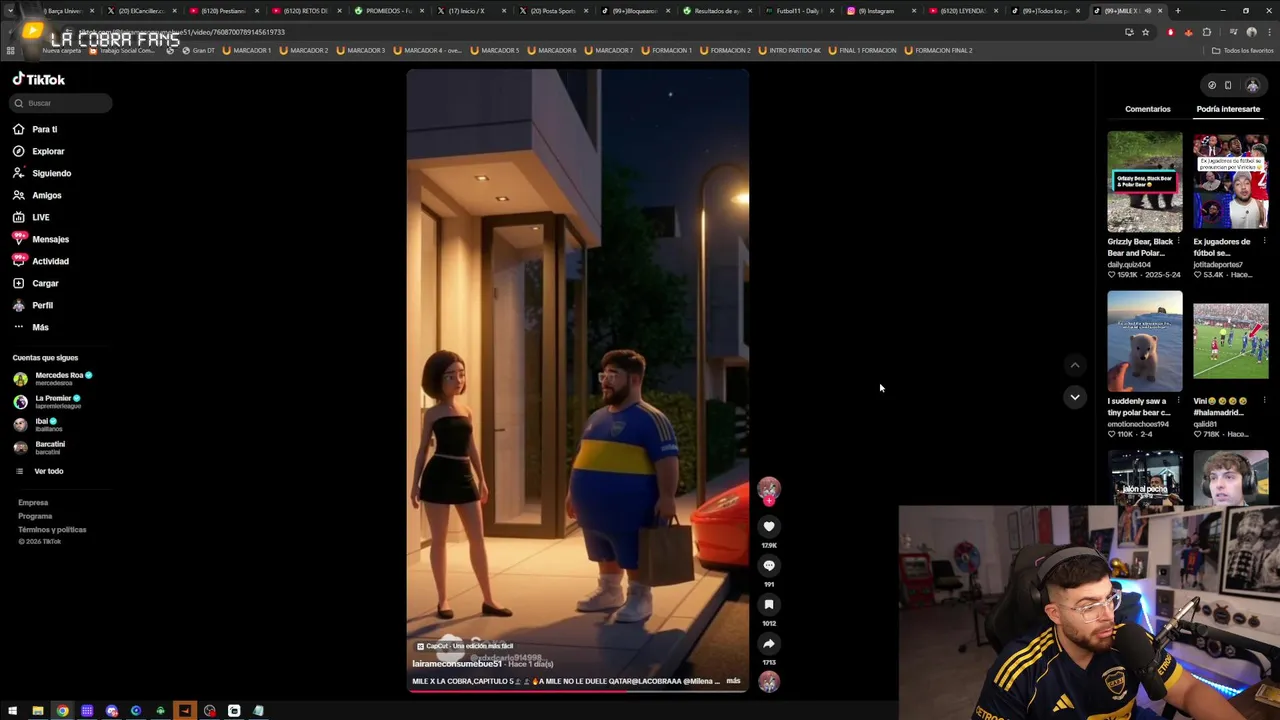View Actividad notifications
Image resolution: width=1280 pixels, height=720 pixels.
(40, 261)
